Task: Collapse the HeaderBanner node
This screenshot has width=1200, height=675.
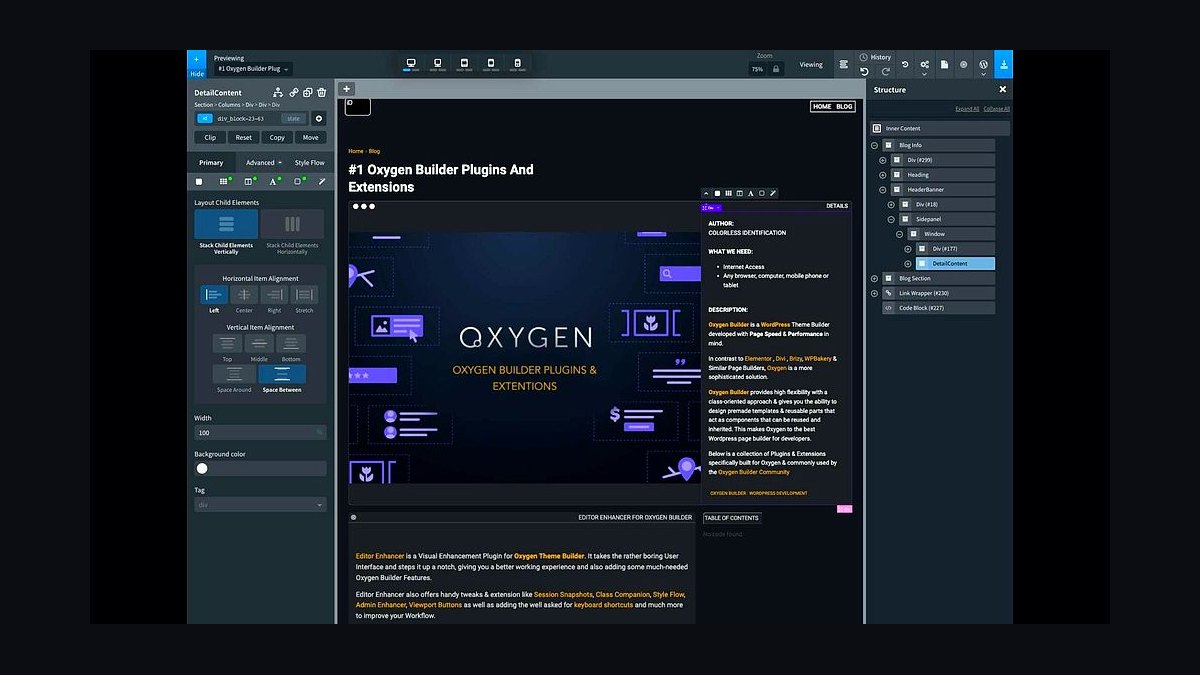Action: pyautogui.click(x=883, y=189)
